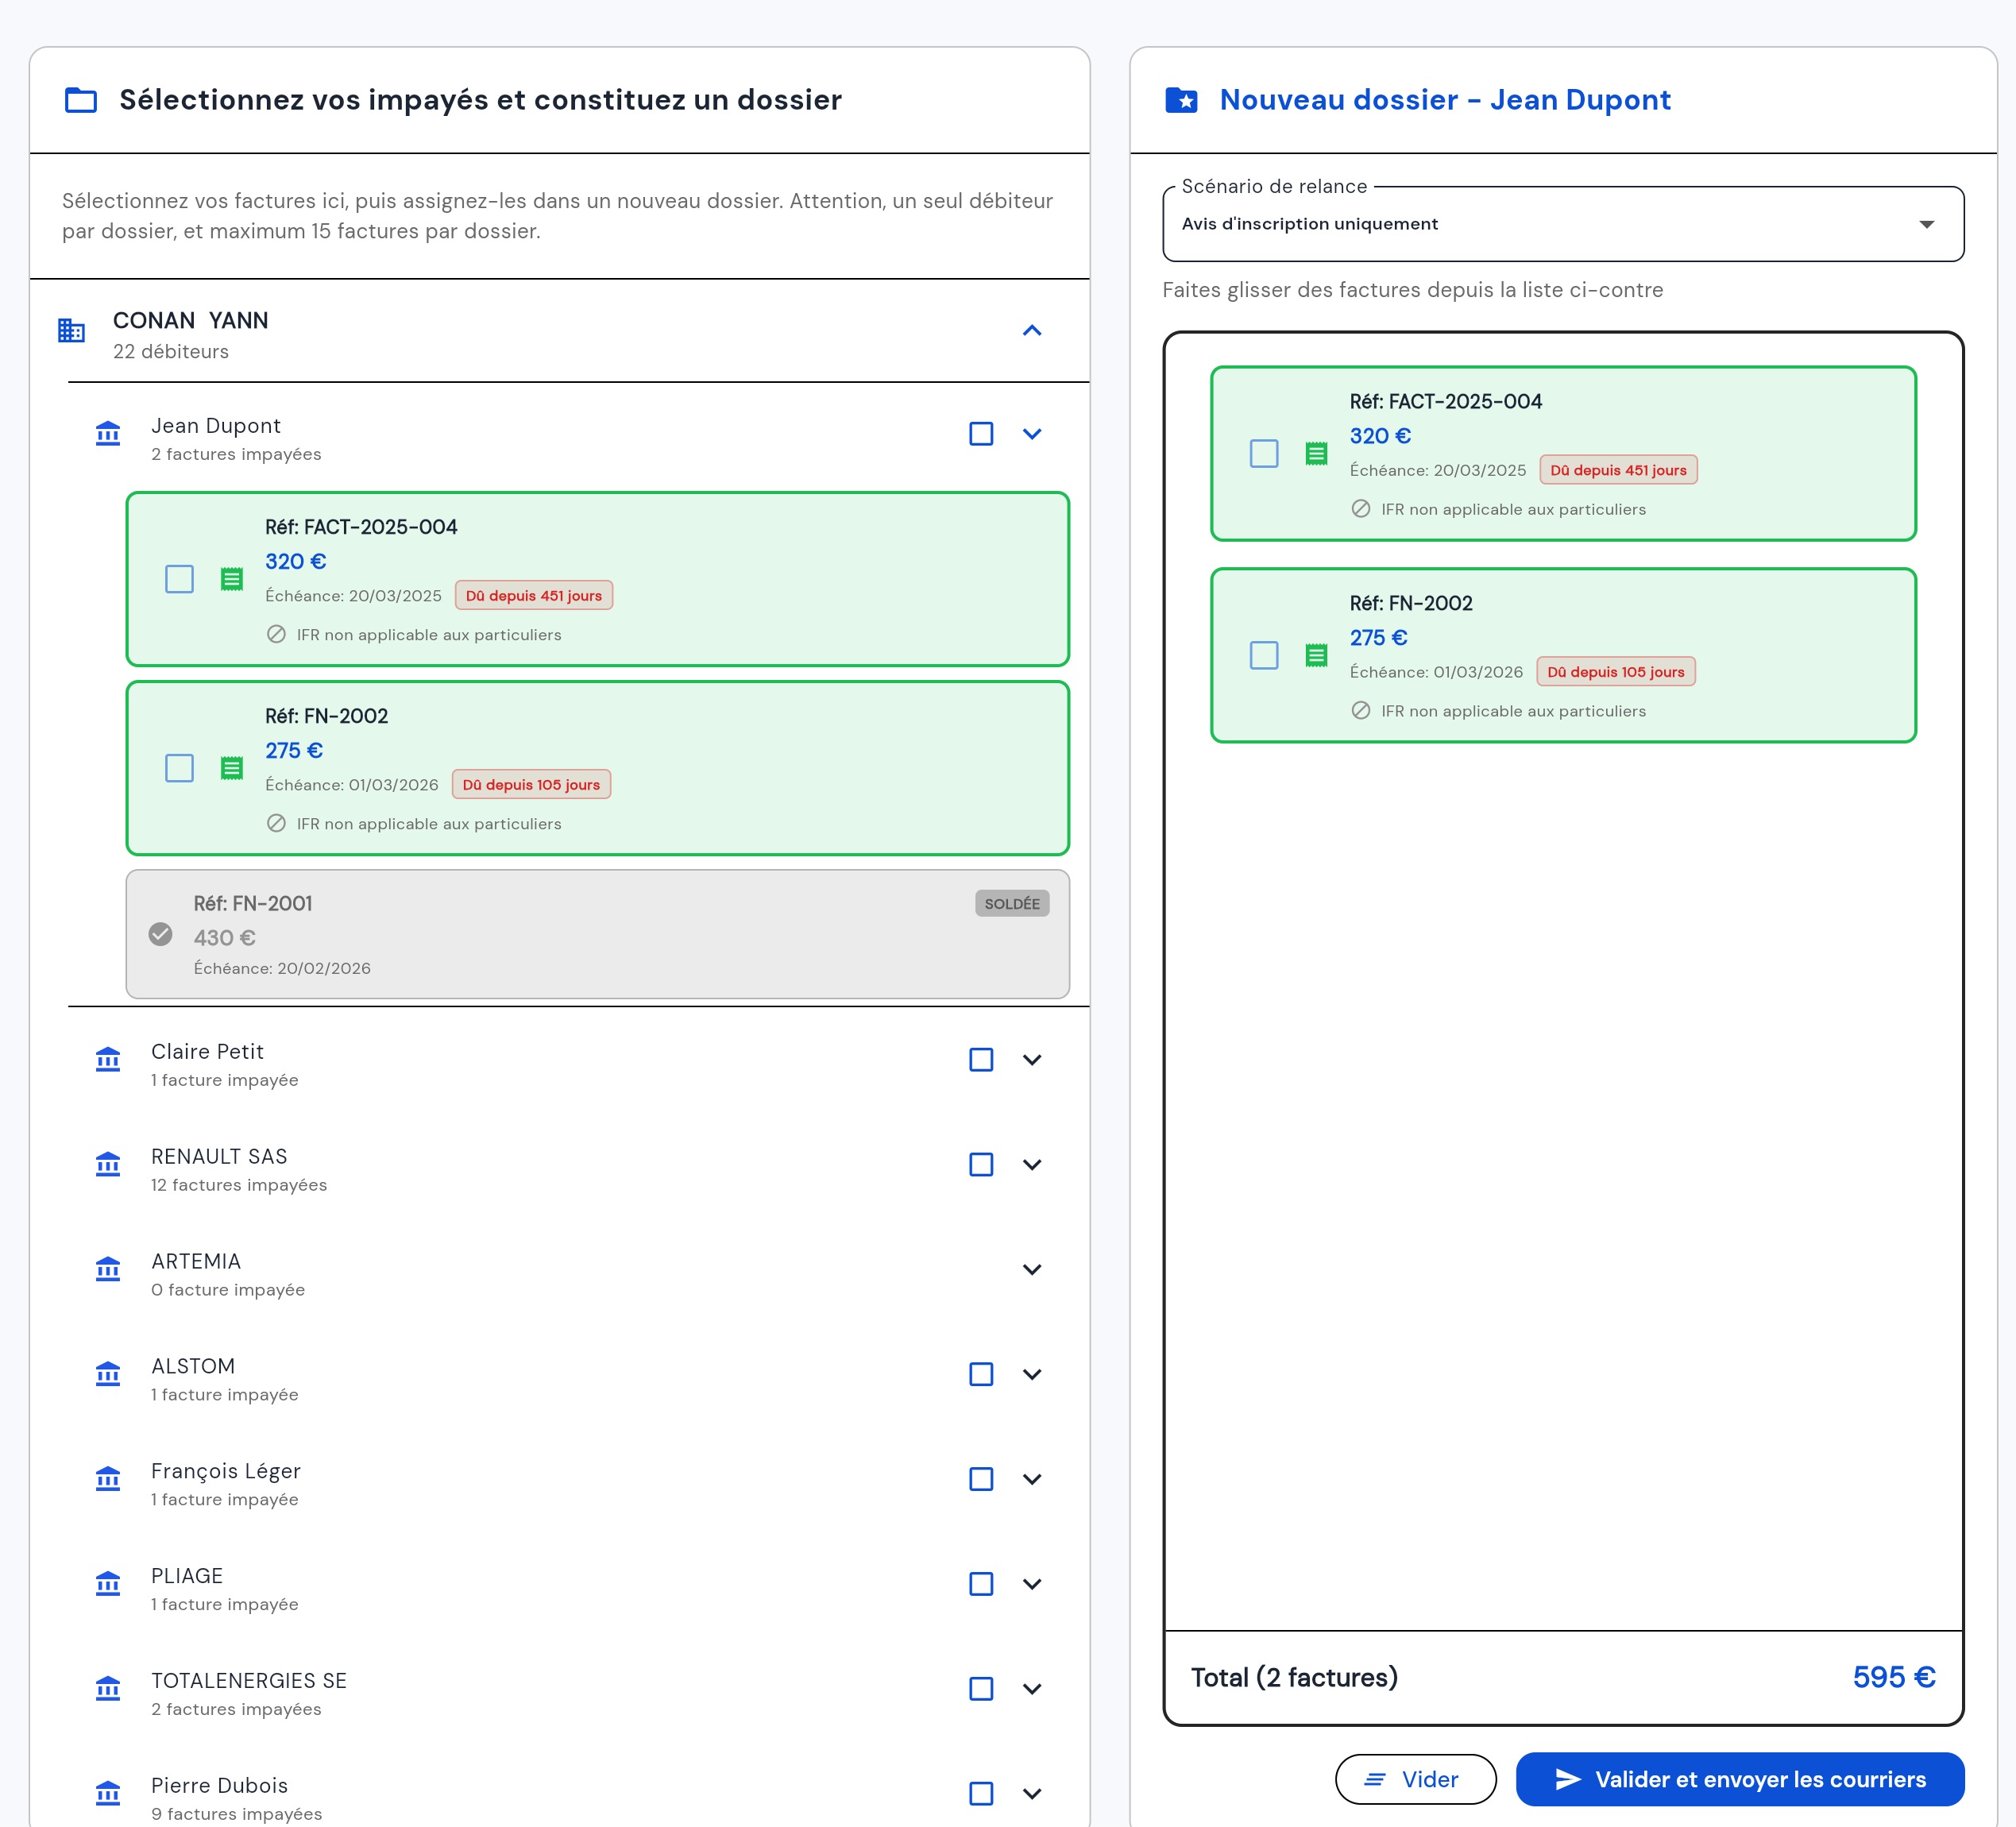Tick checkbox of FACT-2025-004 in new dossier

coord(1264,454)
